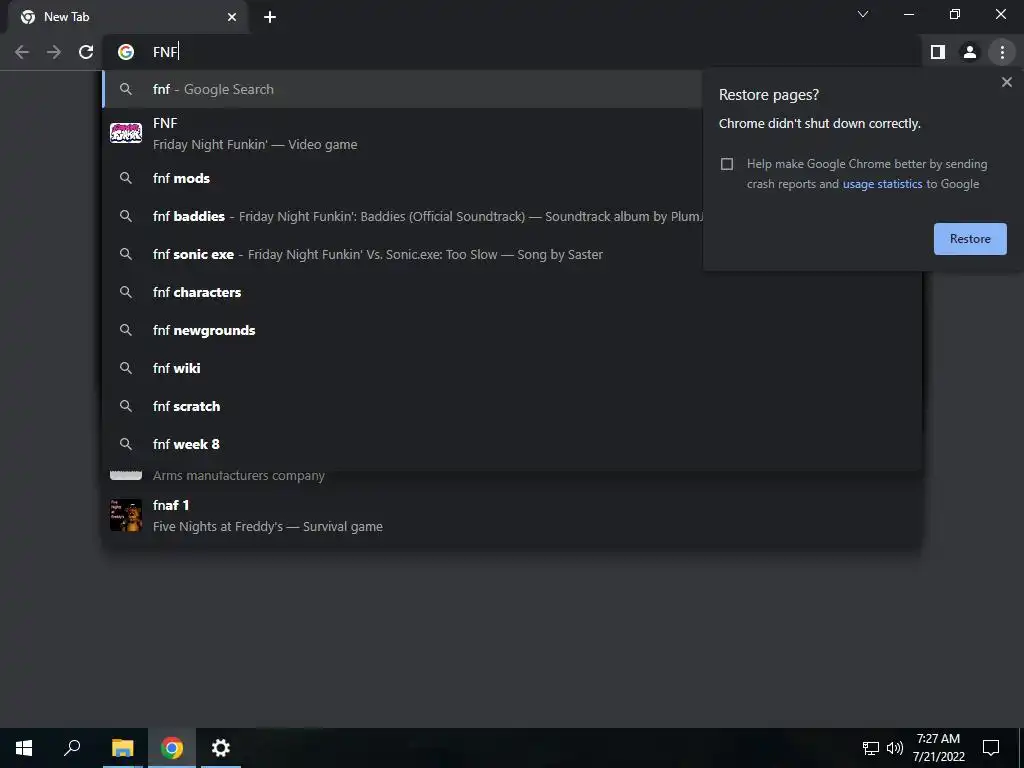Open the notification center icon
This screenshot has height=768, width=1024.
[x=991, y=748]
